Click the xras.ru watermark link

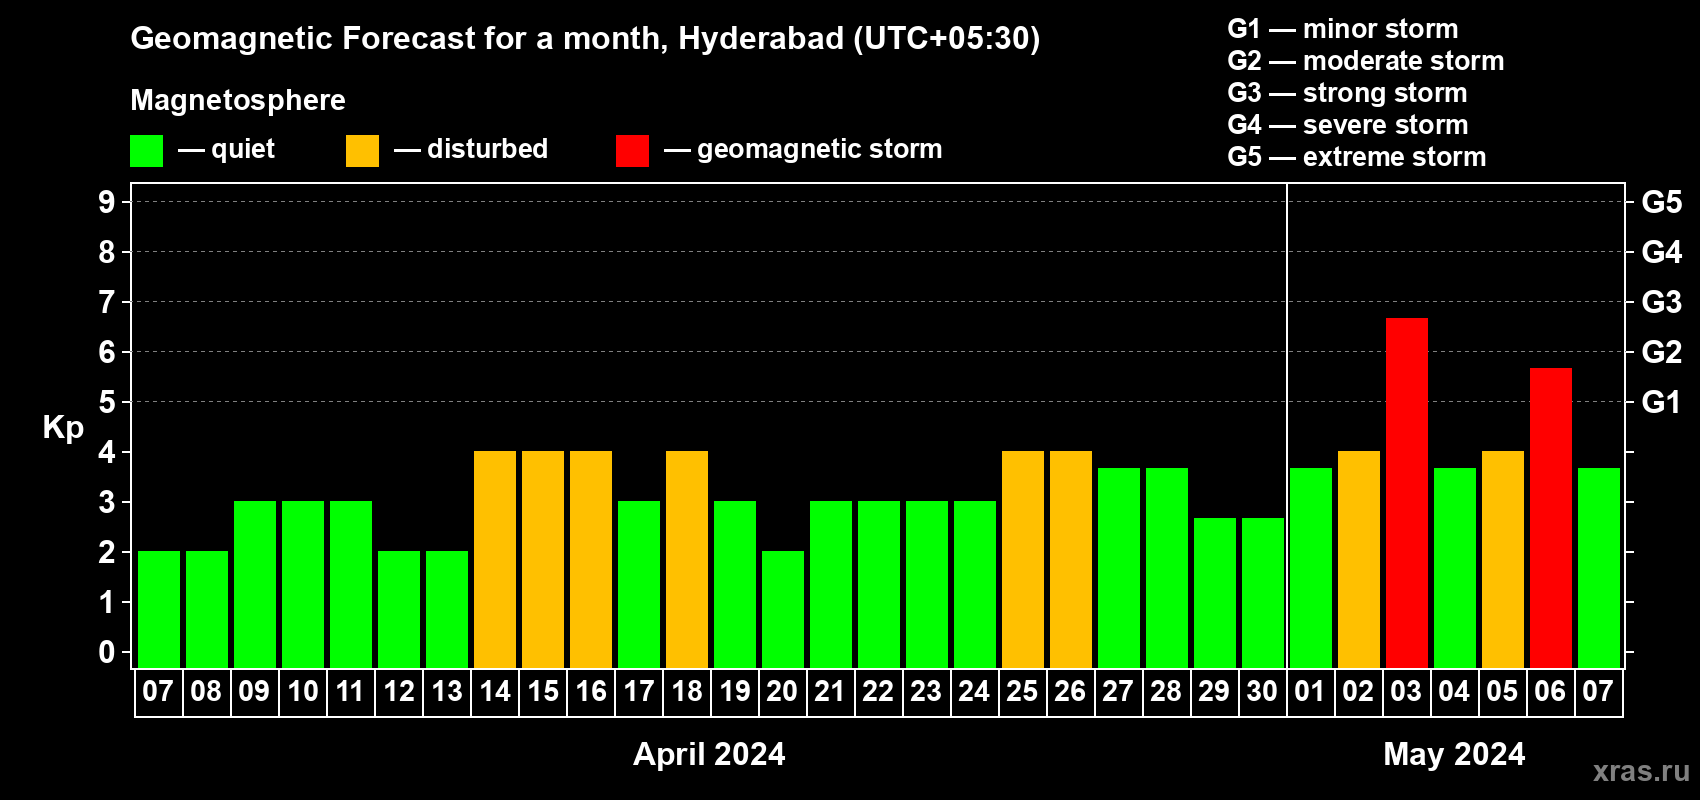coord(1641,771)
